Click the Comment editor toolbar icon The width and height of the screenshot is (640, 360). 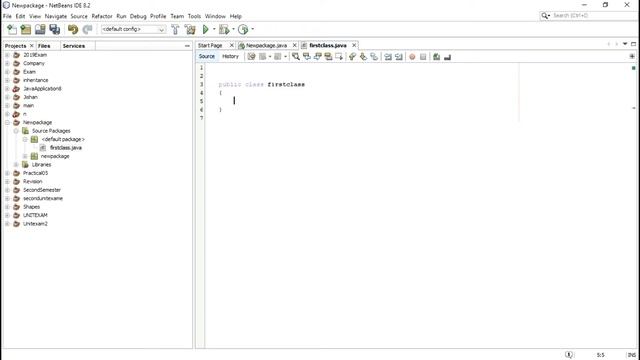pyautogui.click(x=436, y=57)
